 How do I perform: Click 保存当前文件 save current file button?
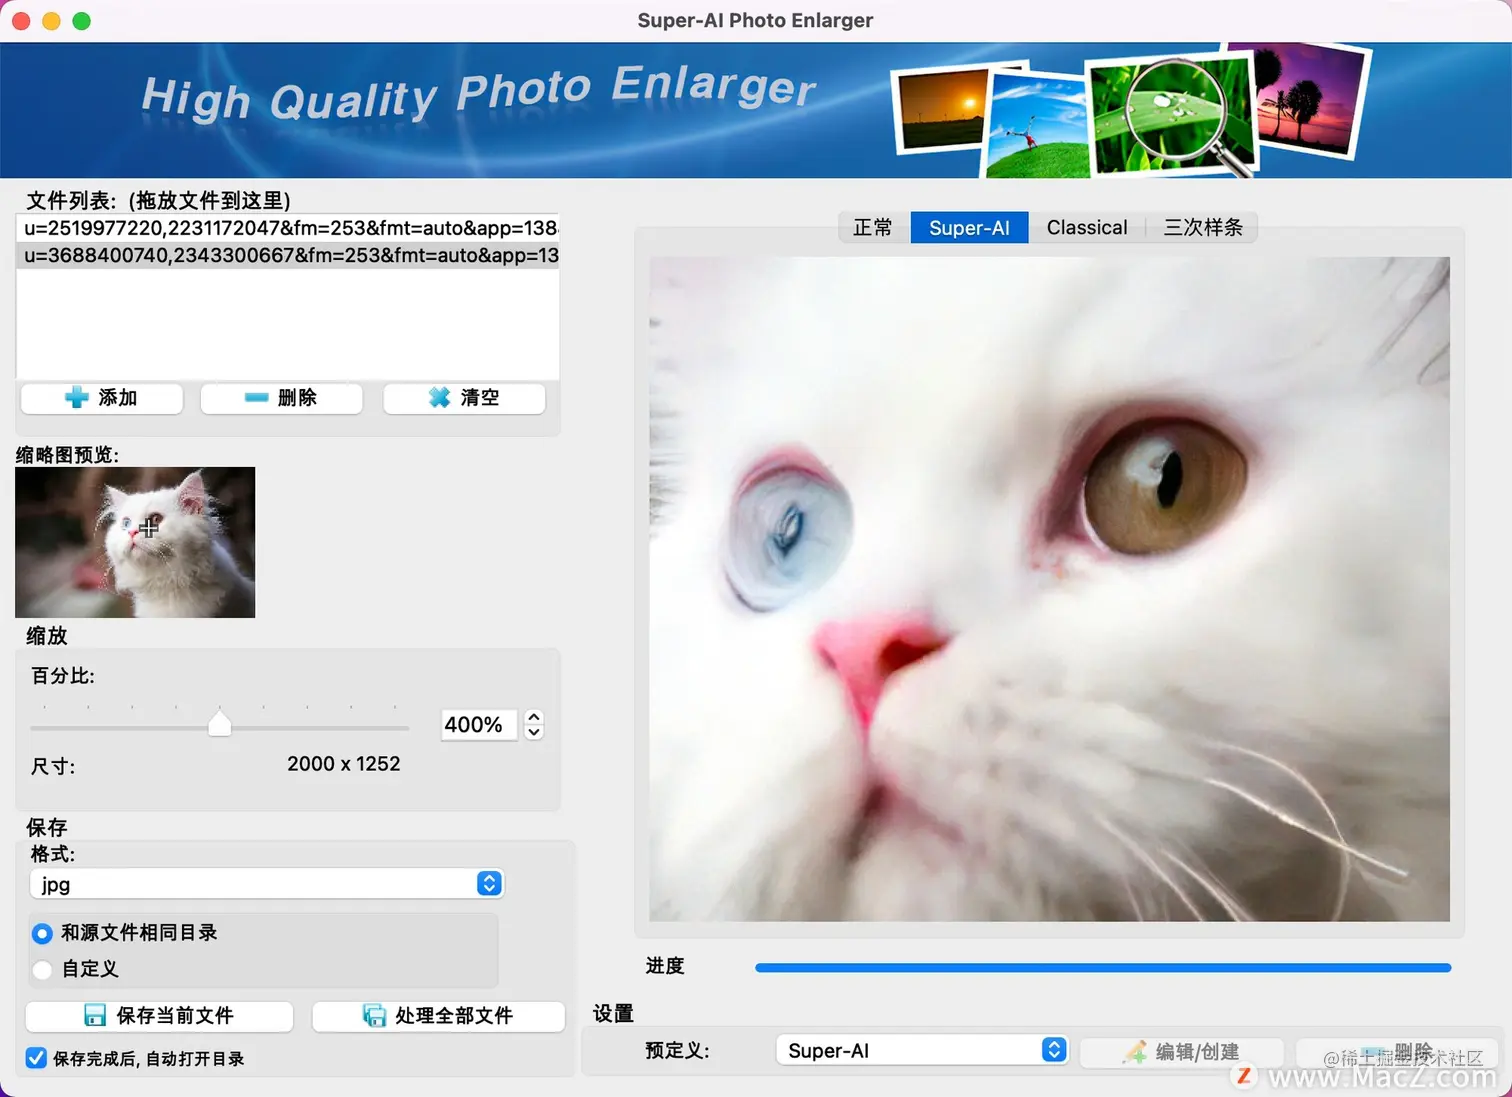[159, 1016]
